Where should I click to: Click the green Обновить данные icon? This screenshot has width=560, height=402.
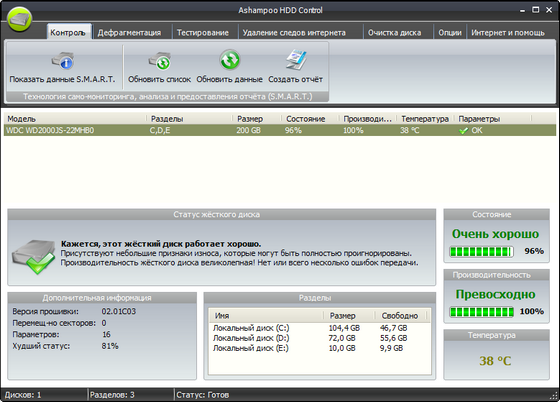point(230,60)
